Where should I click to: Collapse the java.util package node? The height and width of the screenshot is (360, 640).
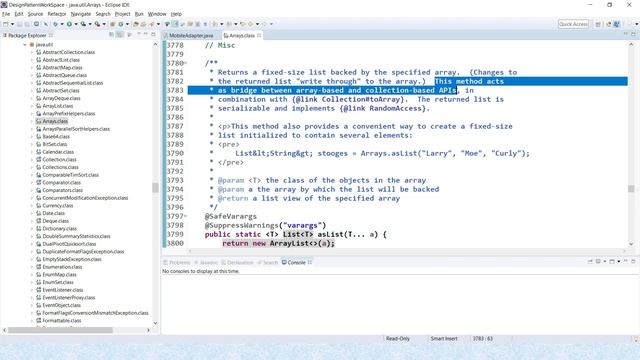tap(25, 44)
